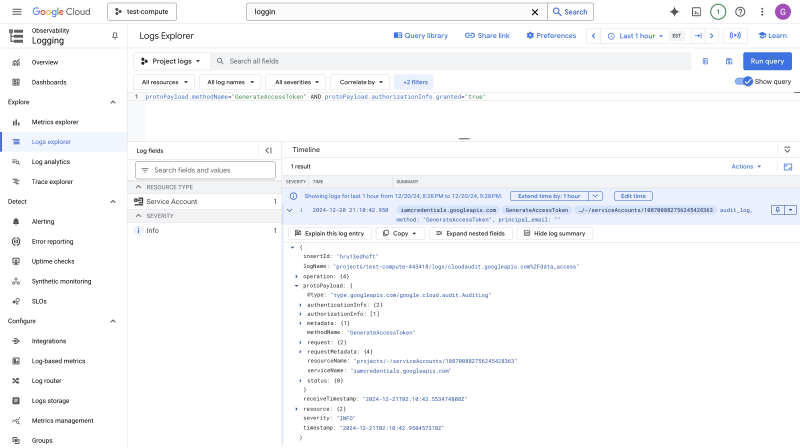Click Extend time by 1 hour button
This screenshot has height=448, width=800.
[x=549, y=196]
